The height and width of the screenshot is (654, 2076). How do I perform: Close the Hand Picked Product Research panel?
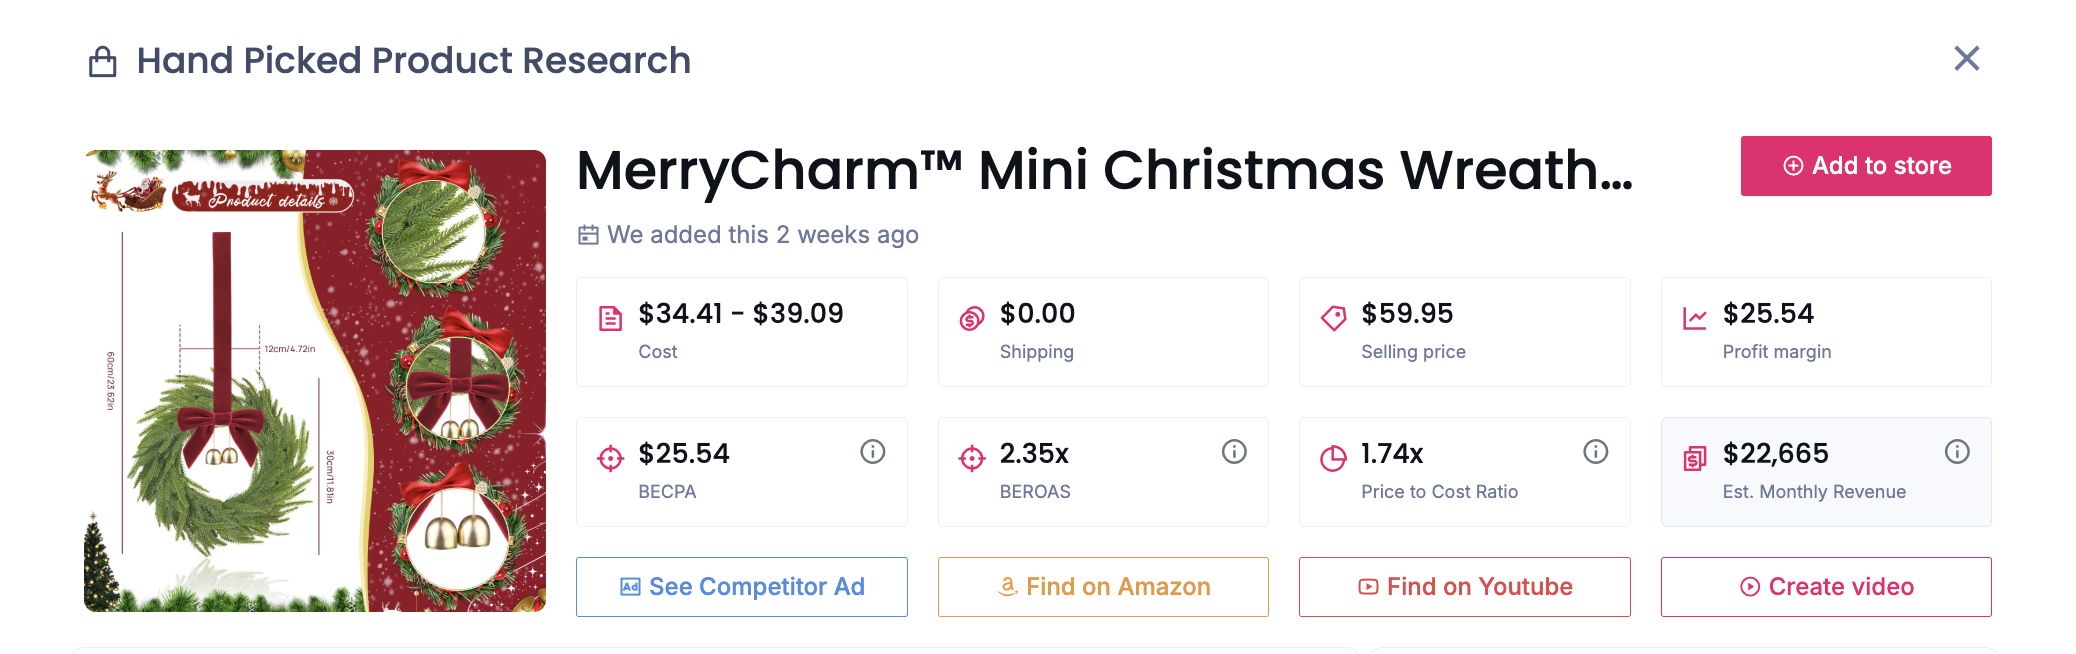coord(1967,59)
